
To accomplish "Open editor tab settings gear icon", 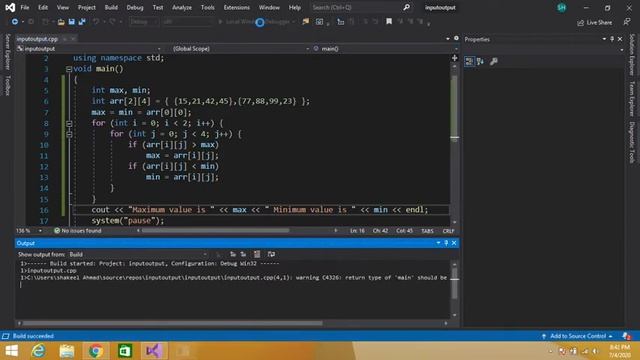I will (x=456, y=38).
